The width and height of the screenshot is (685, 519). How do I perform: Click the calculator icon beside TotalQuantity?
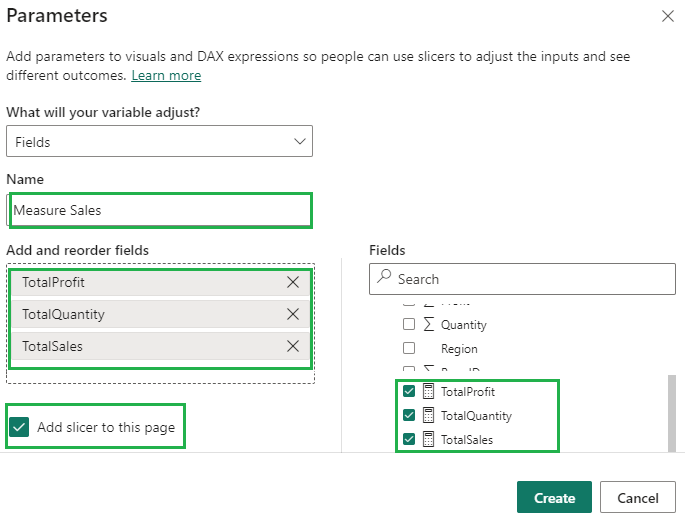[x=429, y=415]
